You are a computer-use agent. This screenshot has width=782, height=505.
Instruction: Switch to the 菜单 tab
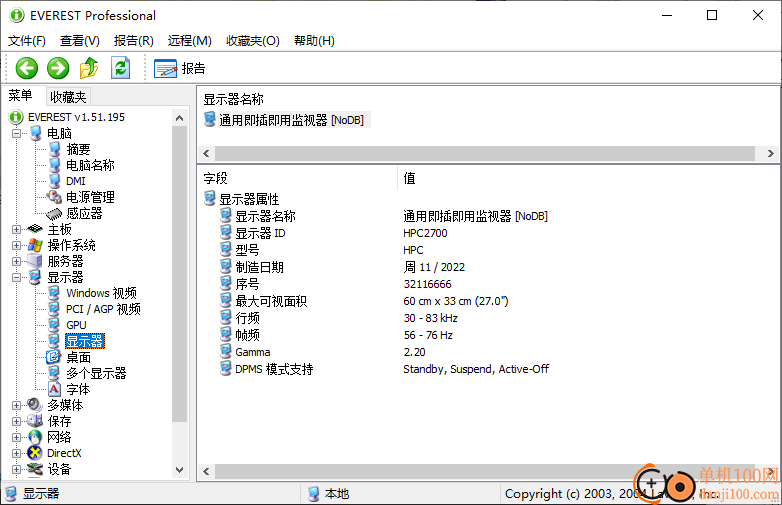point(20,96)
